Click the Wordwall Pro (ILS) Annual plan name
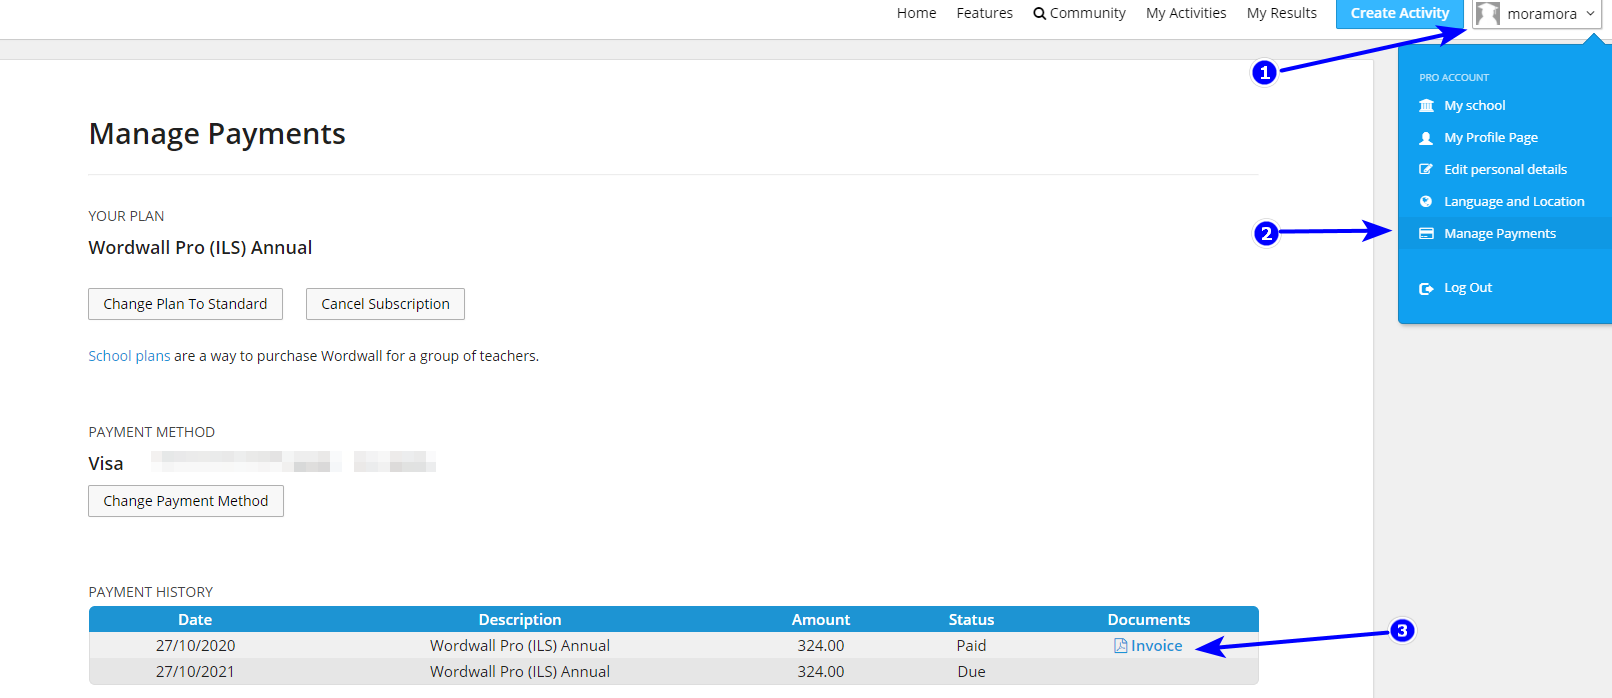This screenshot has width=1612, height=698. point(200,248)
